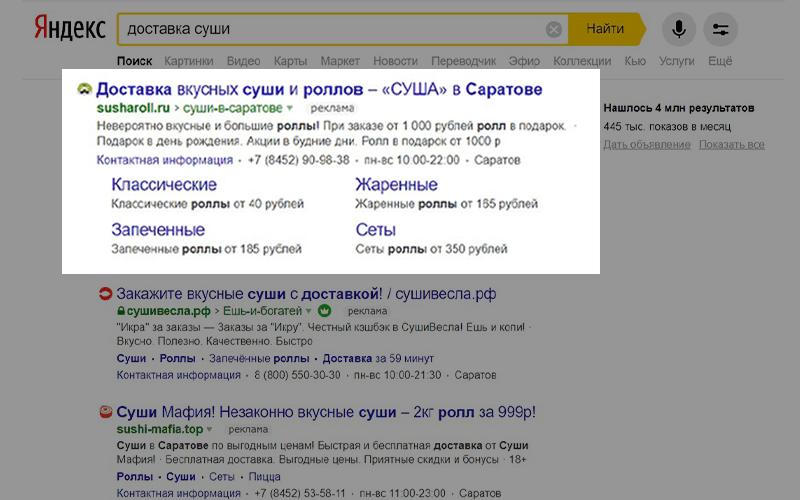Start voice search via microphone icon
Screen dimensions: 800x500
click(679, 29)
